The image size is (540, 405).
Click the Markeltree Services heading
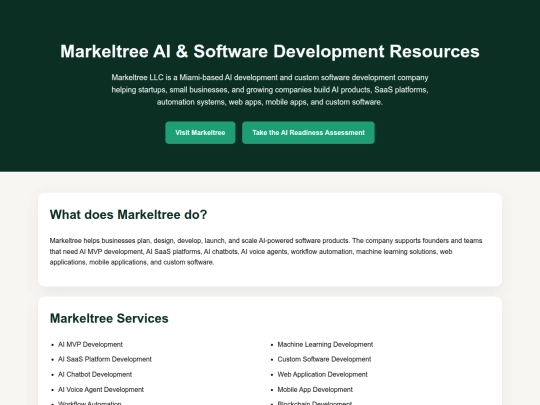[x=109, y=319]
